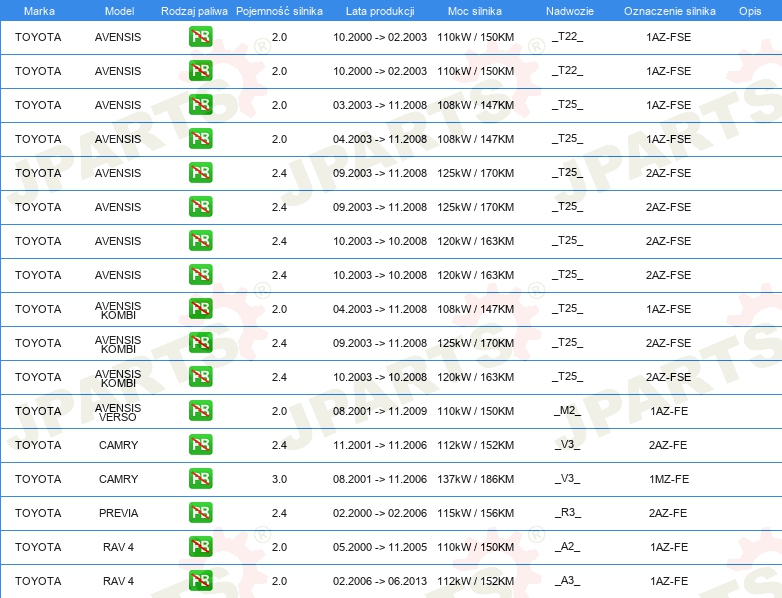Click the fuel icon in the CAMRY 3.0 row
Viewport: 782px width, 598px height.
pyautogui.click(x=200, y=478)
